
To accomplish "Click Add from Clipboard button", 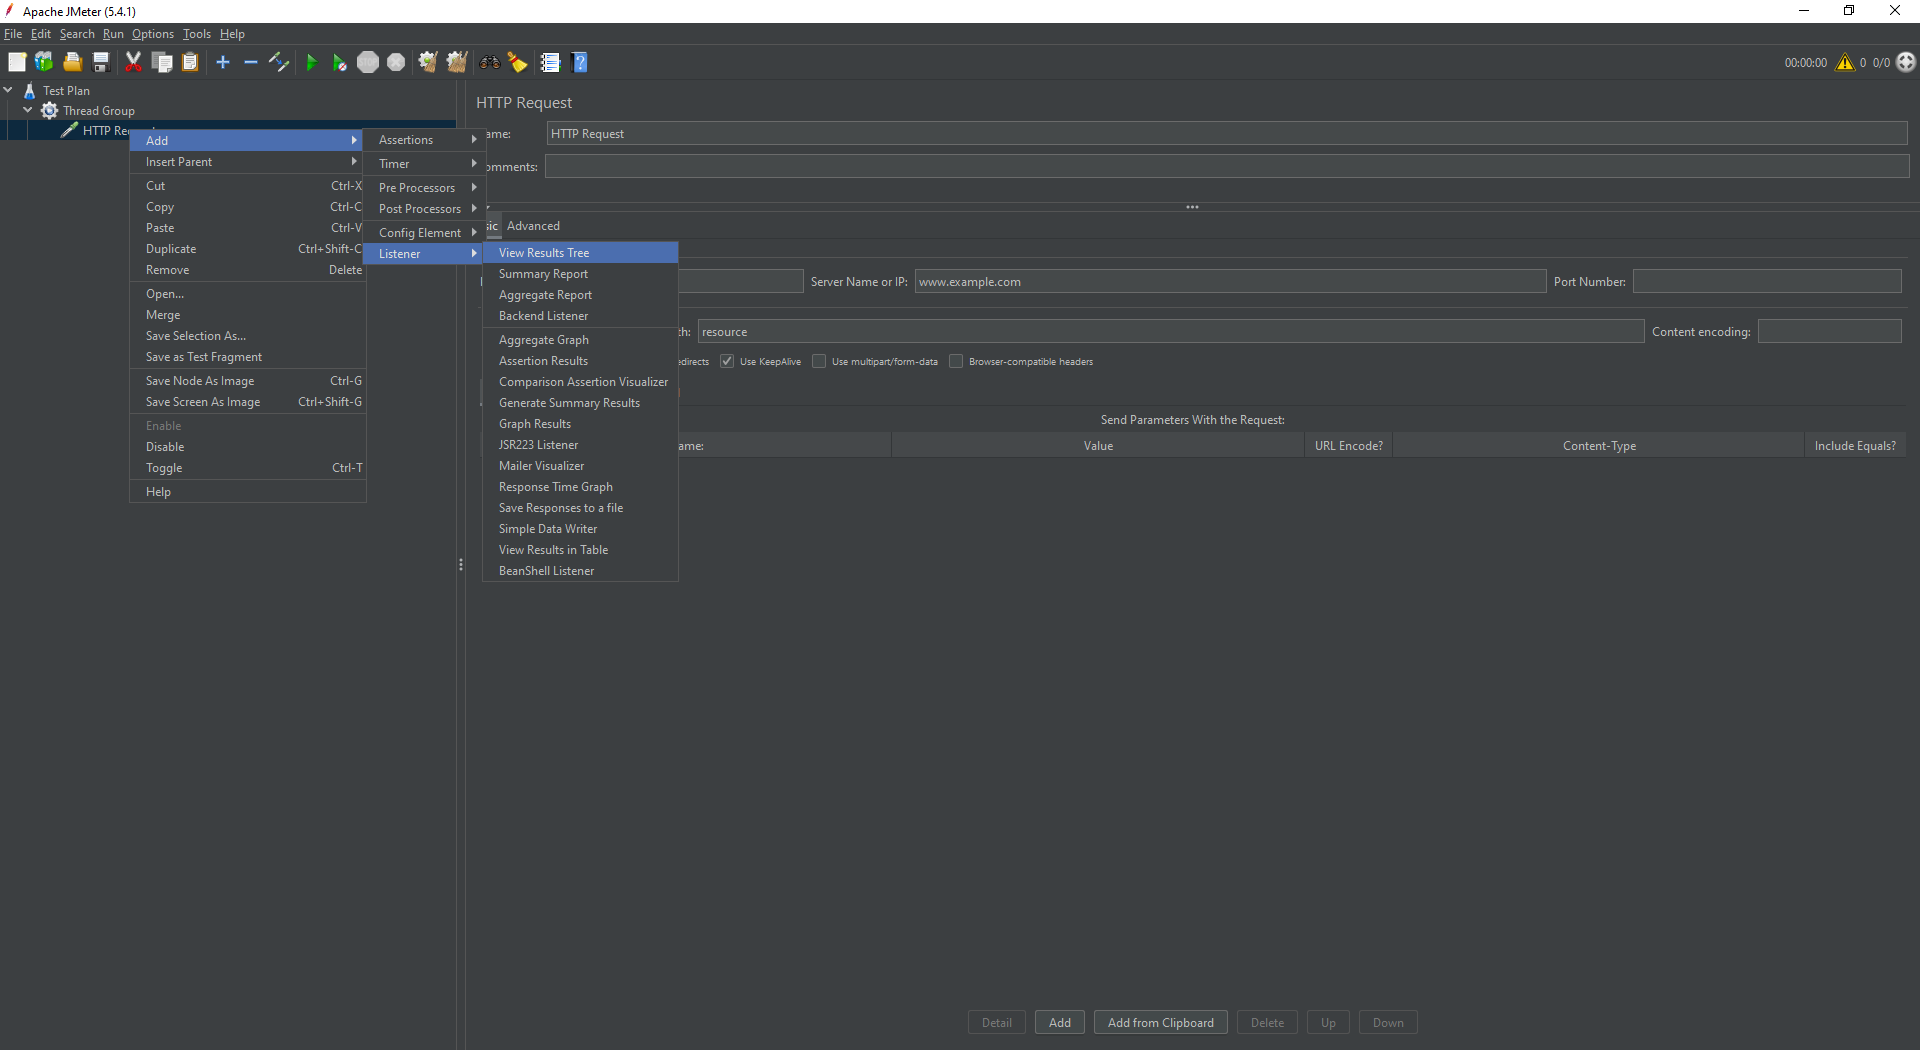I will [1160, 1022].
